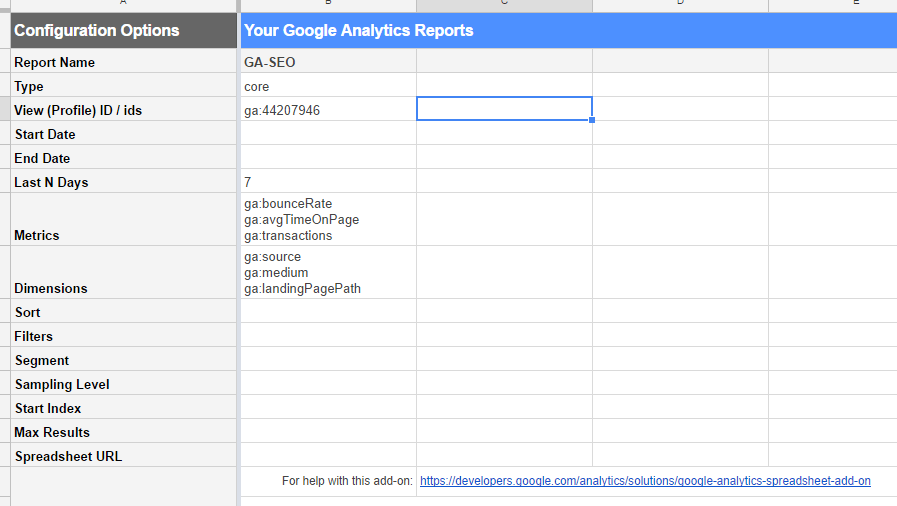Click 'Your Google Analytics Reports' header cell

[x=358, y=31]
